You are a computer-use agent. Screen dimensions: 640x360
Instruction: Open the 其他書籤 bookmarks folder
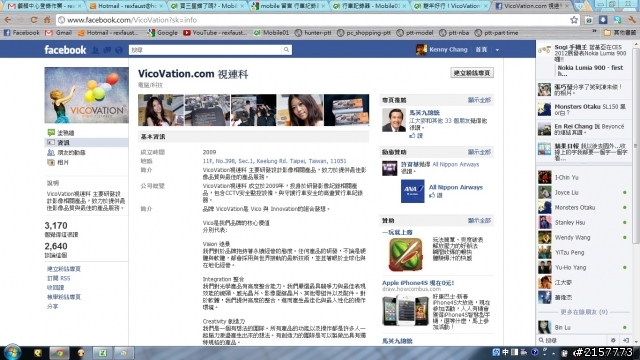coord(620,33)
